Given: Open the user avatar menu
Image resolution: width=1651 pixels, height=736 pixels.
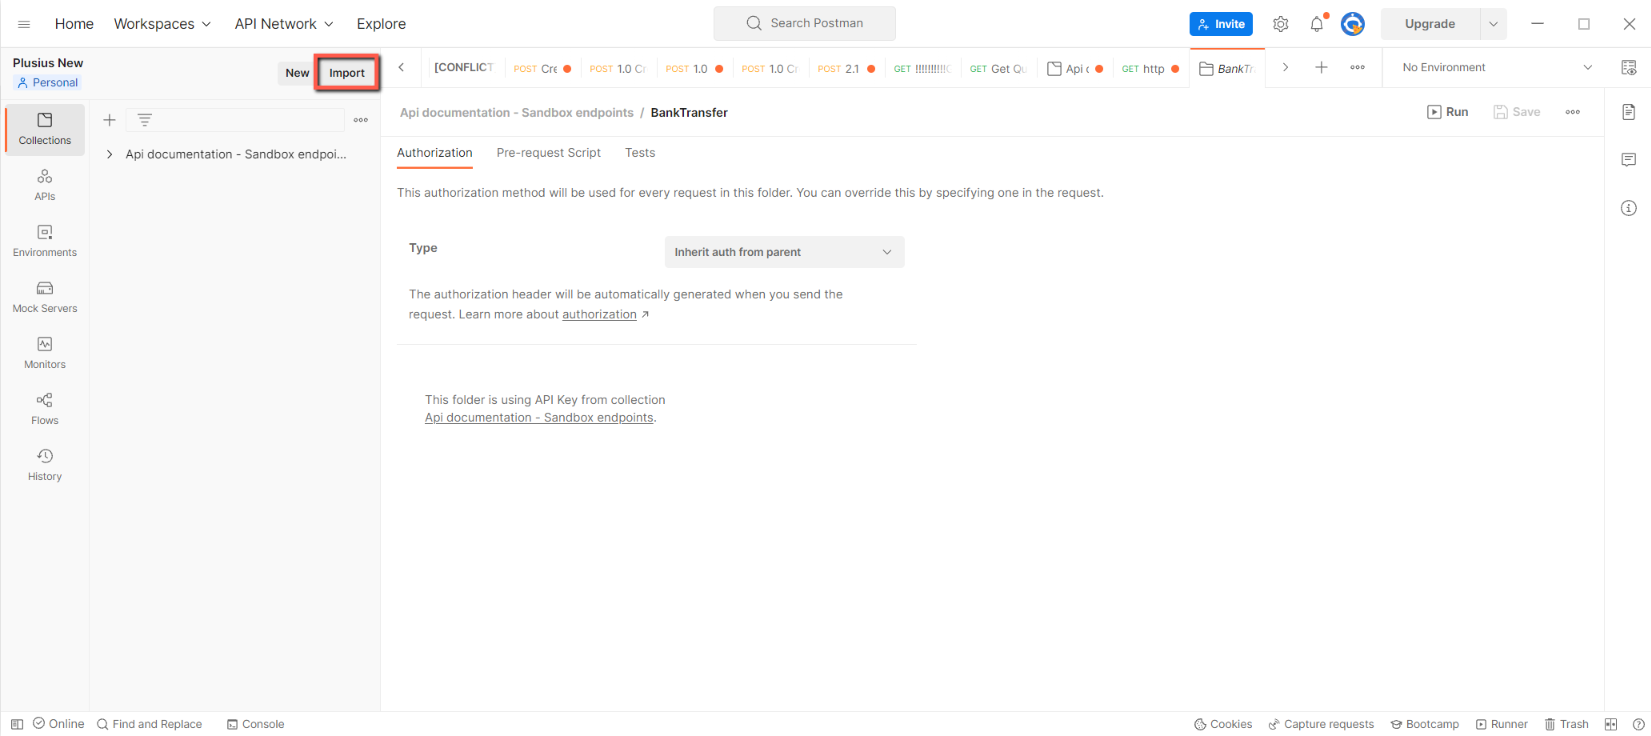Looking at the screenshot, I should (x=1353, y=24).
